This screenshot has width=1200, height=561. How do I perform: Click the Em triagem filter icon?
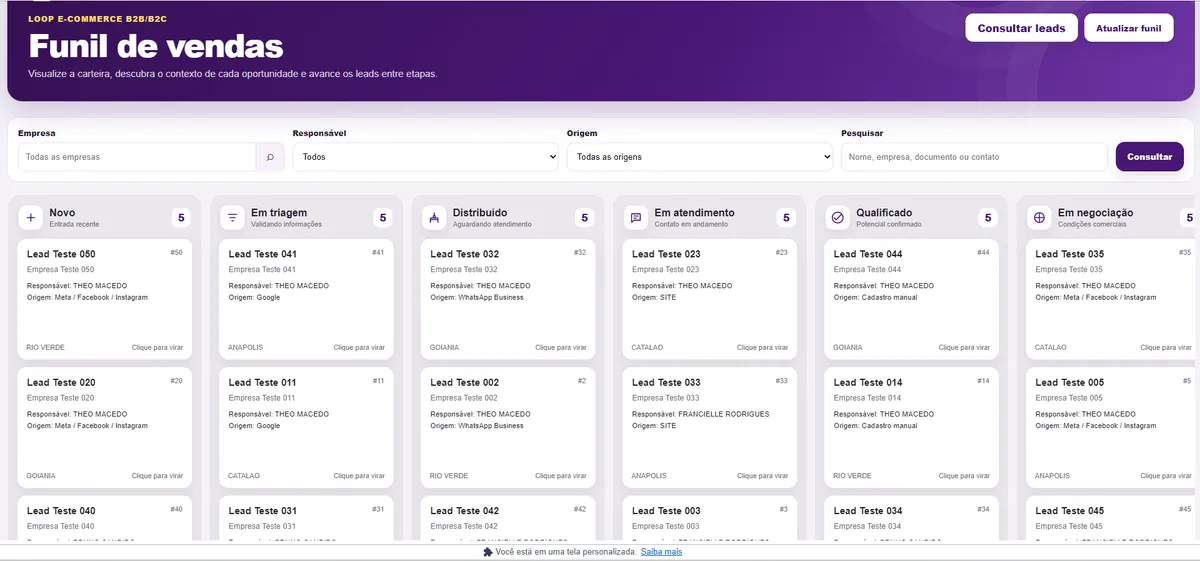click(233, 217)
